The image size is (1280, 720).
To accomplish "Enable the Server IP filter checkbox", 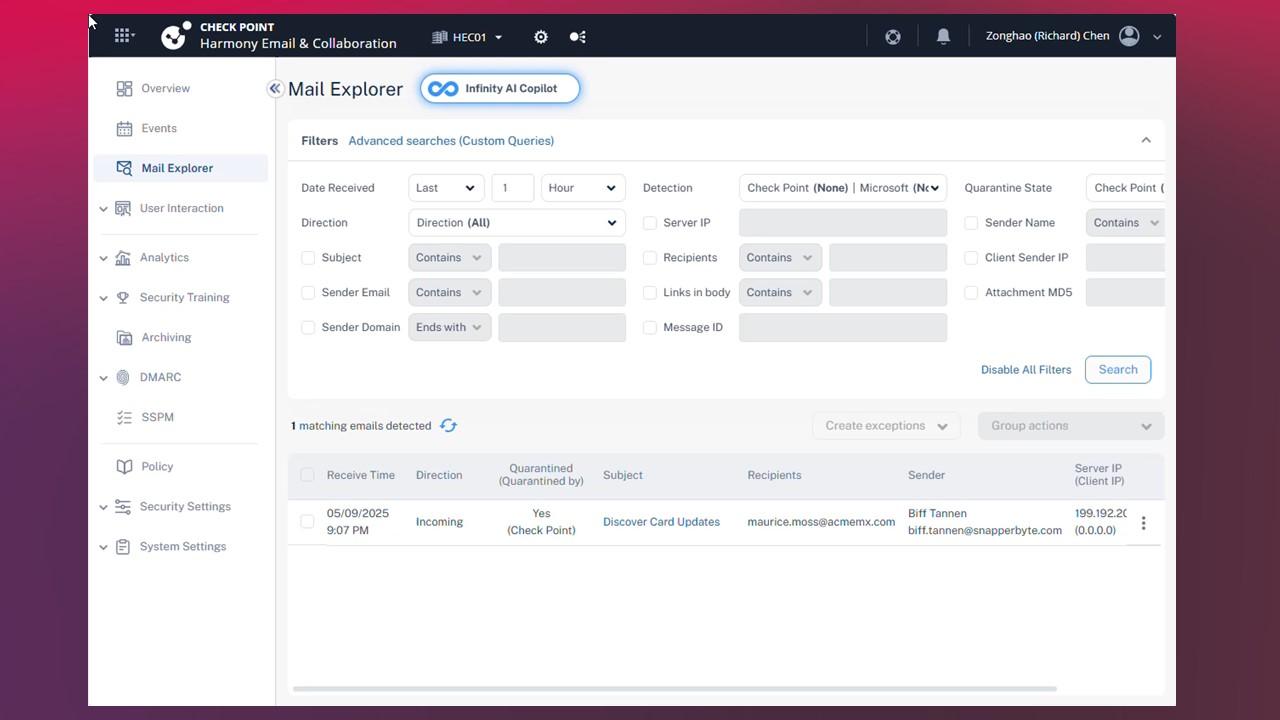I will pos(650,223).
